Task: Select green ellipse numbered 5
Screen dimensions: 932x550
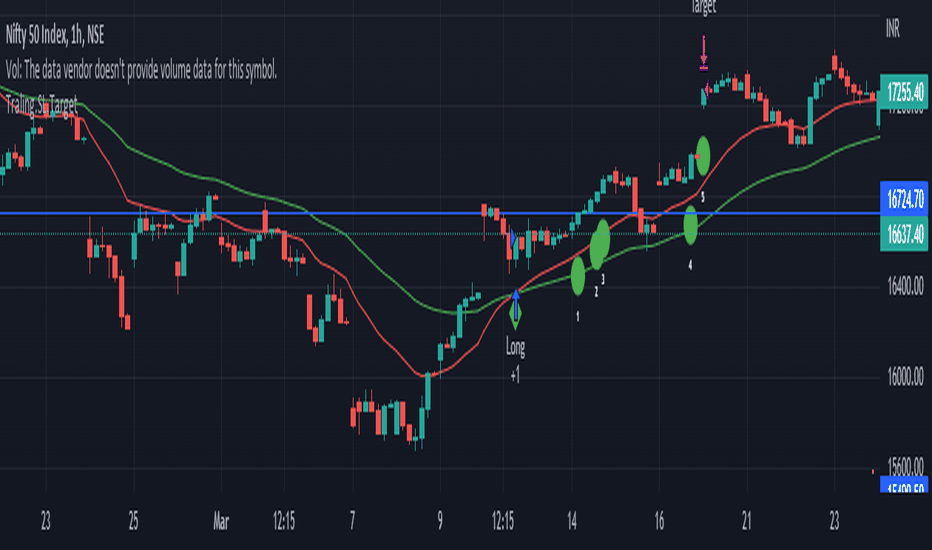Action: (703, 156)
